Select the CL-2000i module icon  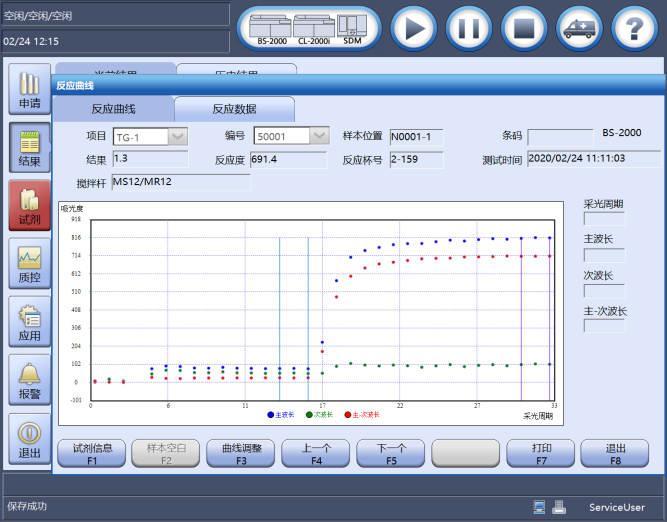pos(314,29)
